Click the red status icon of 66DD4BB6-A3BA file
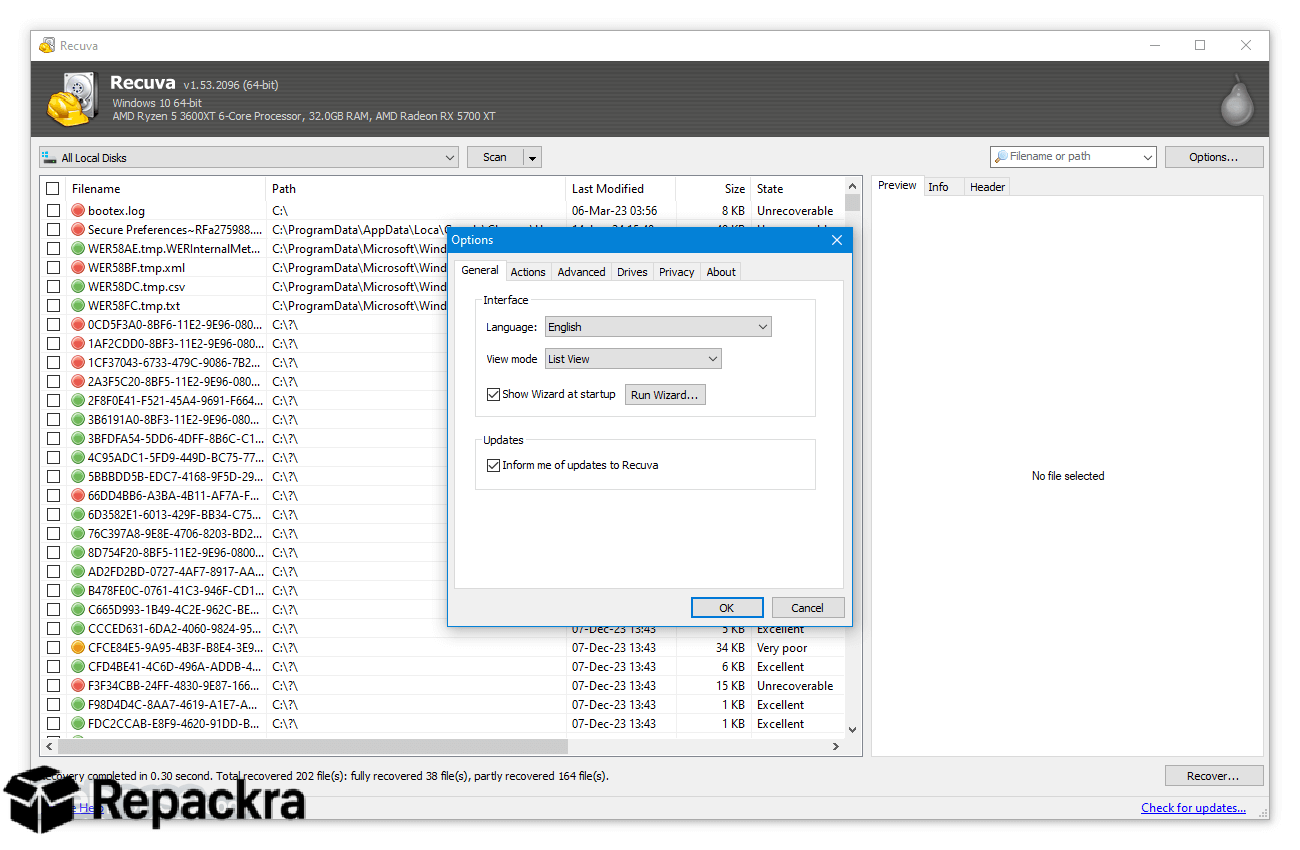Viewport: 1300px width, 850px height. click(x=78, y=496)
